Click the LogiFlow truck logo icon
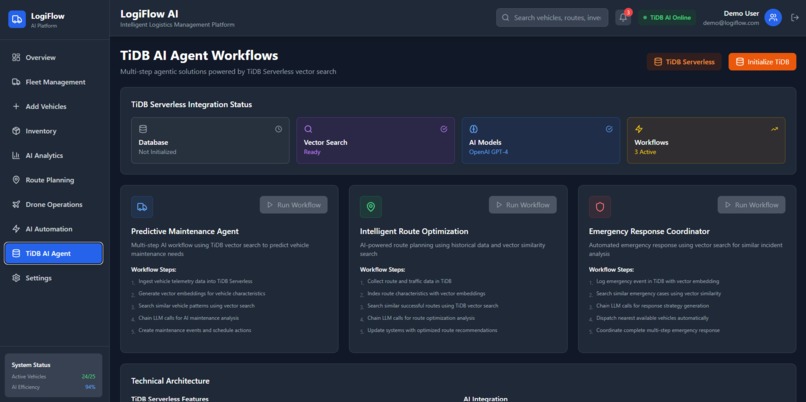Screen dimensions: 806x402 [17, 20]
